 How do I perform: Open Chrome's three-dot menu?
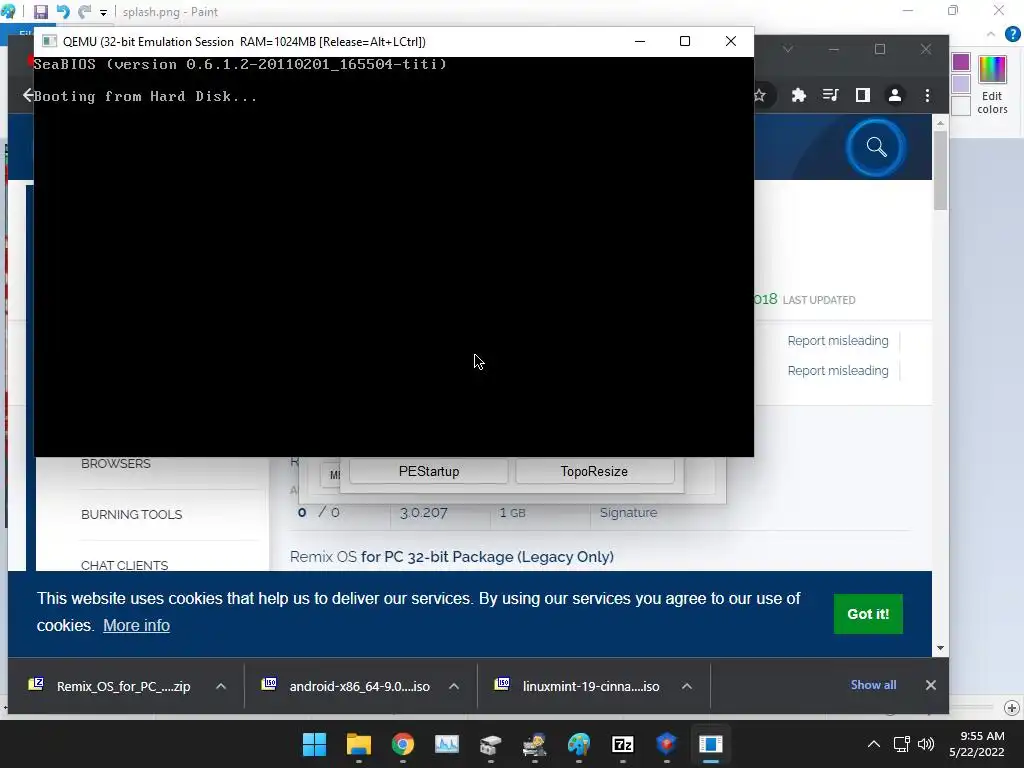point(927,95)
